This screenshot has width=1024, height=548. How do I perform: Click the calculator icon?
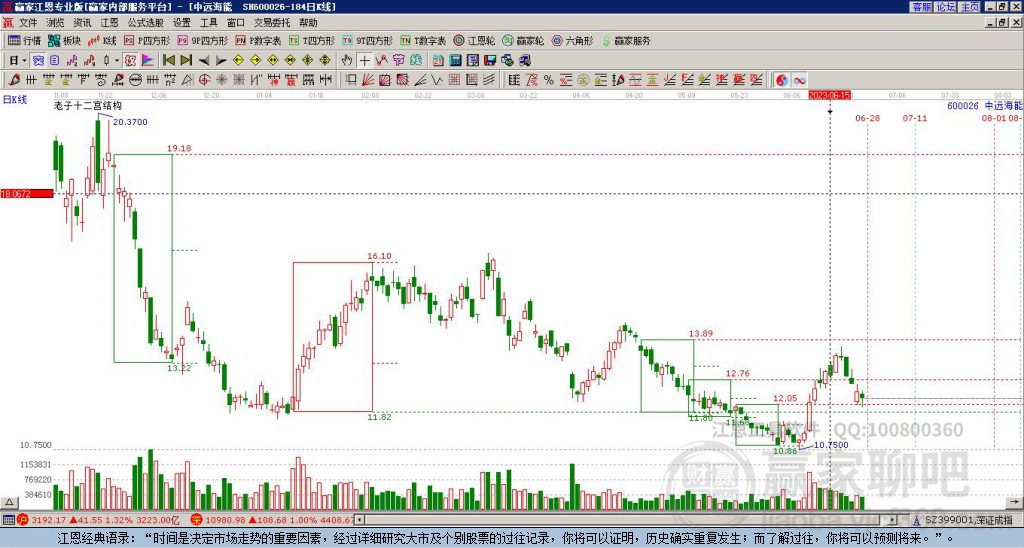click(x=455, y=60)
